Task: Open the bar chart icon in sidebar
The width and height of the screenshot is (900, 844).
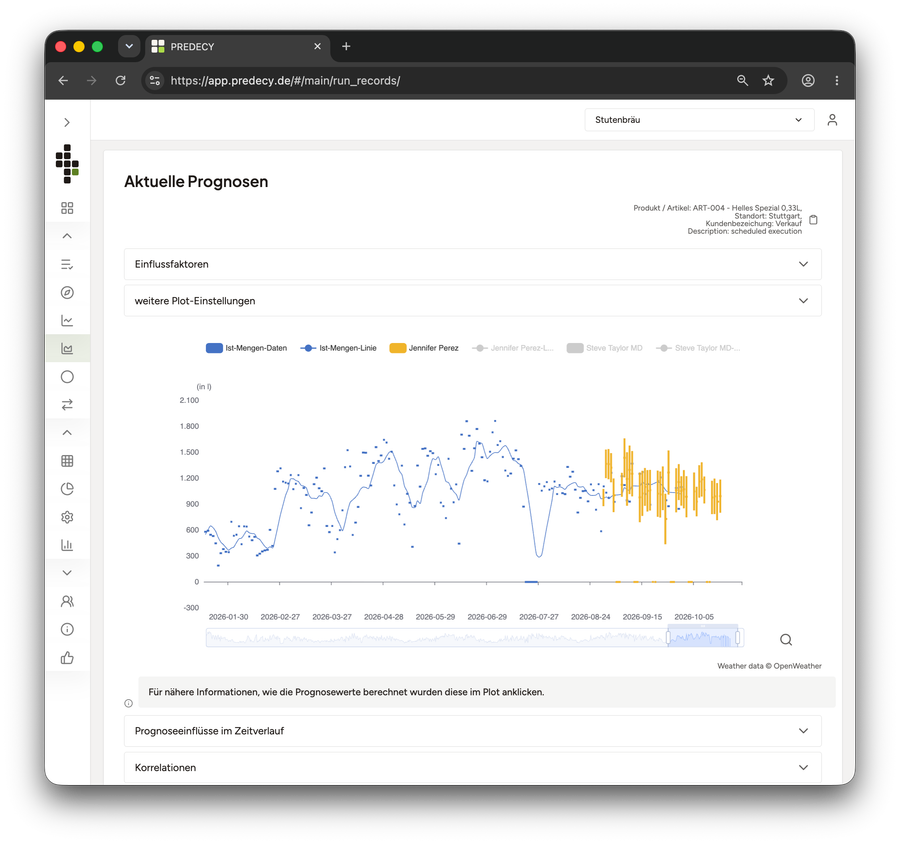Action: (x=67, y=545)
